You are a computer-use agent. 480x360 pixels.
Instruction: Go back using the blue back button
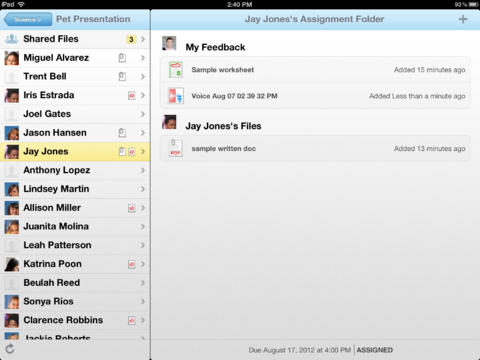pyautogui.click(x=28, y=19)
